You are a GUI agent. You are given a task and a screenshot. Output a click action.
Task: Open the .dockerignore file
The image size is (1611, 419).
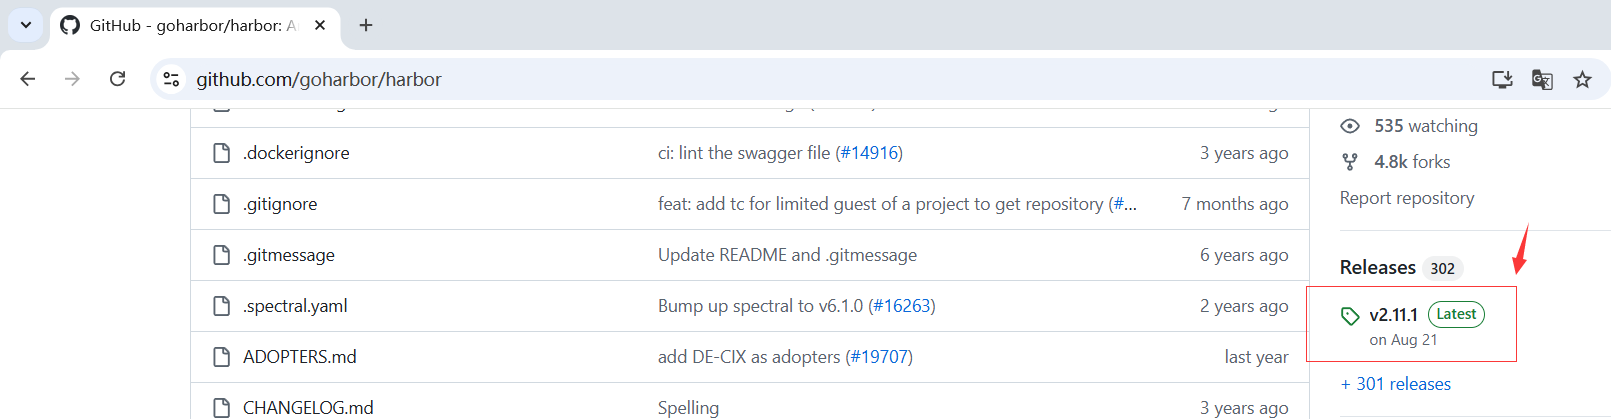coord(296,153)
